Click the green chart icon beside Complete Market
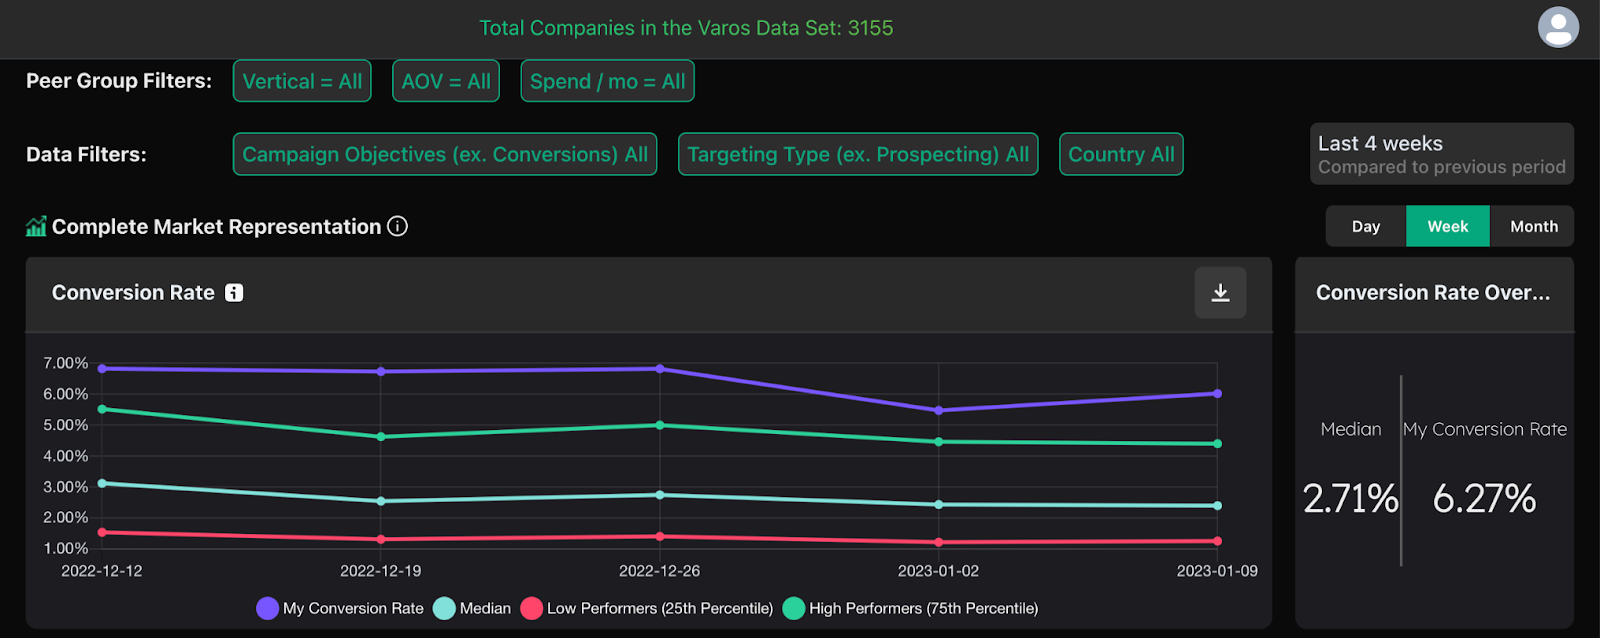1600x638 pixels. tap(36, 227)
